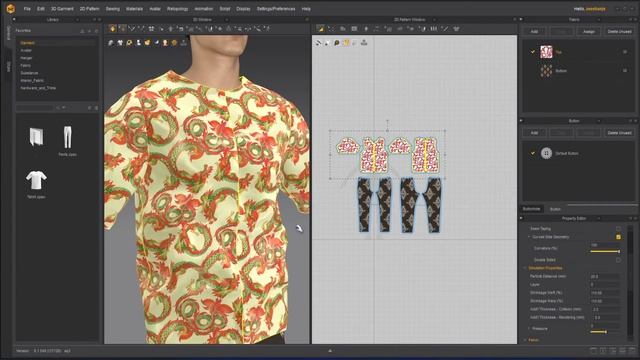Click the first display icon in the 2D pattern window

(318, 42)
